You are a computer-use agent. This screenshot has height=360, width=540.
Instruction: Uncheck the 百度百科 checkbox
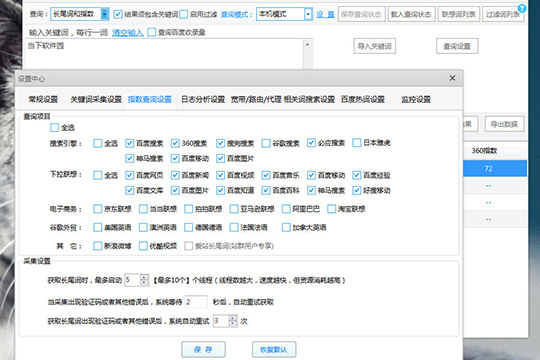[x=266, y=190]
